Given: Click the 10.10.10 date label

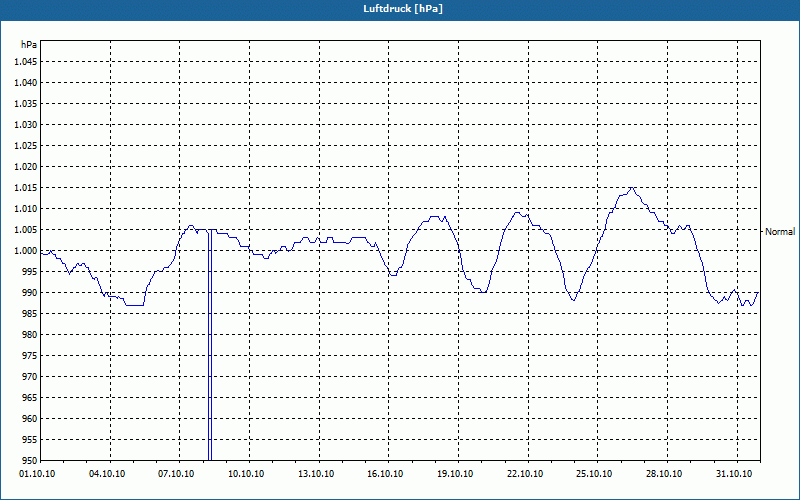Looking at the screenshot, I should point(246,474).
